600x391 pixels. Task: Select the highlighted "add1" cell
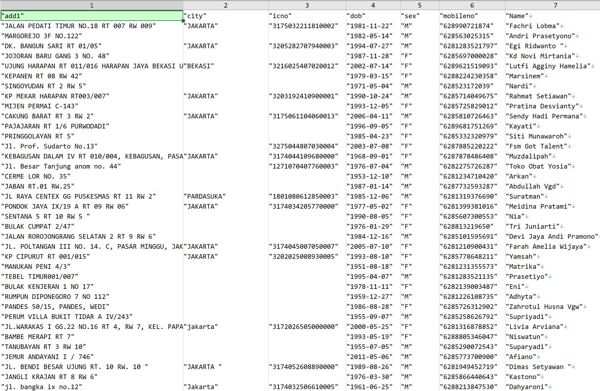(91, 16)
